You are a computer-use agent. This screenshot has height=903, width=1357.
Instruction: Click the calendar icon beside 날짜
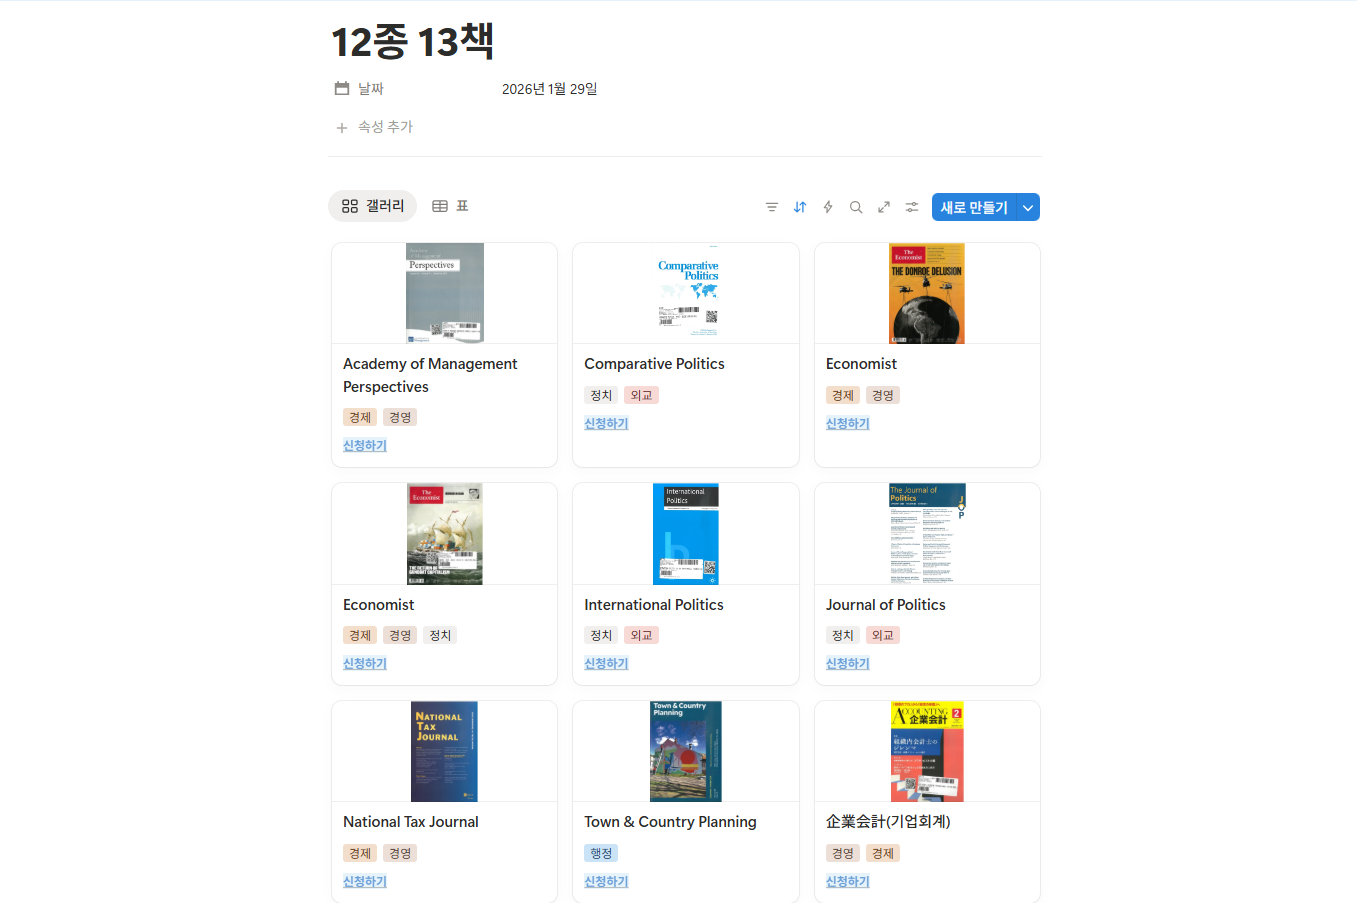(342, 89)
